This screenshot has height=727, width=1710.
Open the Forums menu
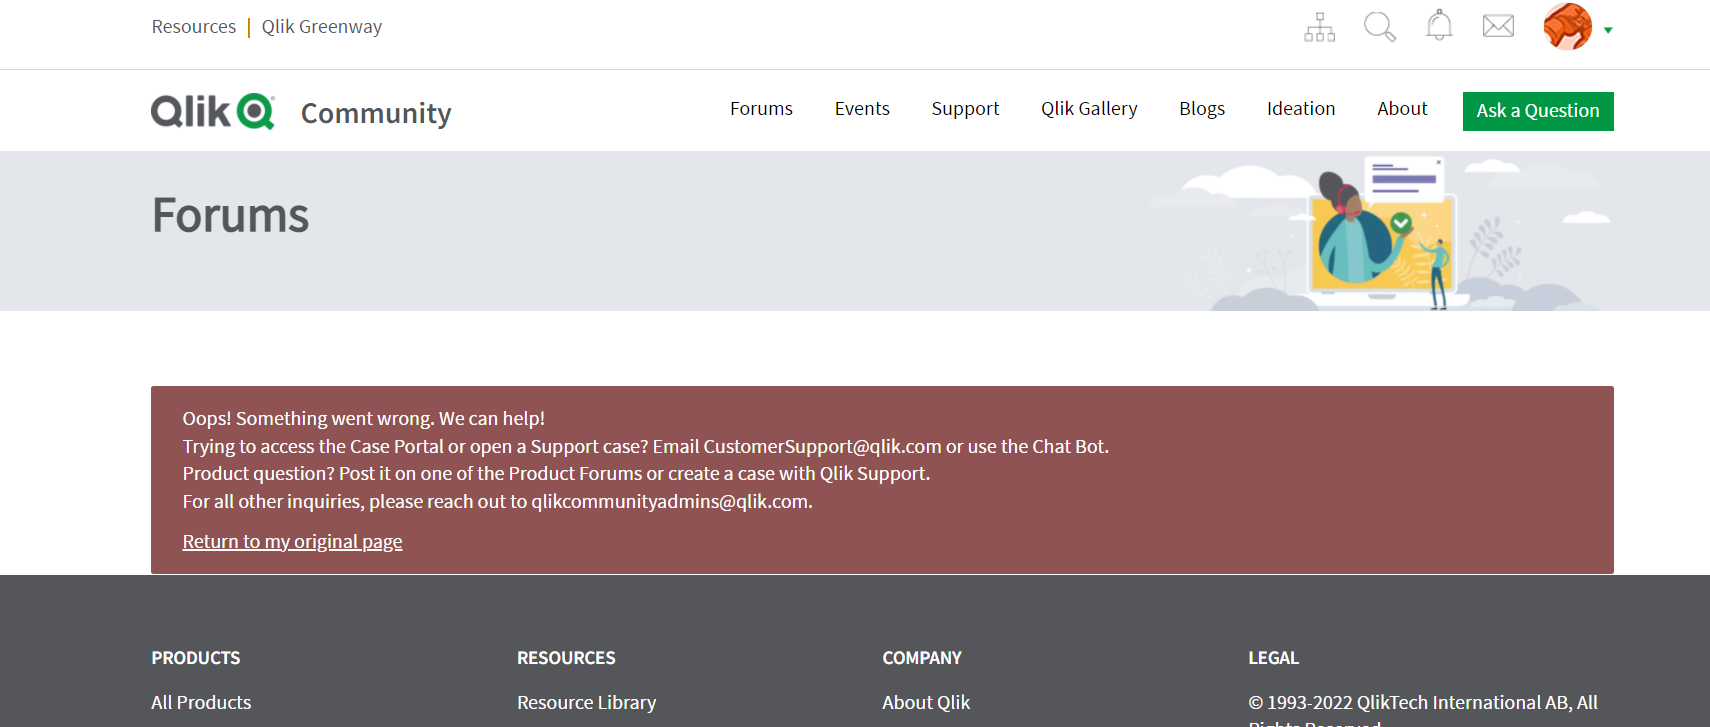[761, 108]
